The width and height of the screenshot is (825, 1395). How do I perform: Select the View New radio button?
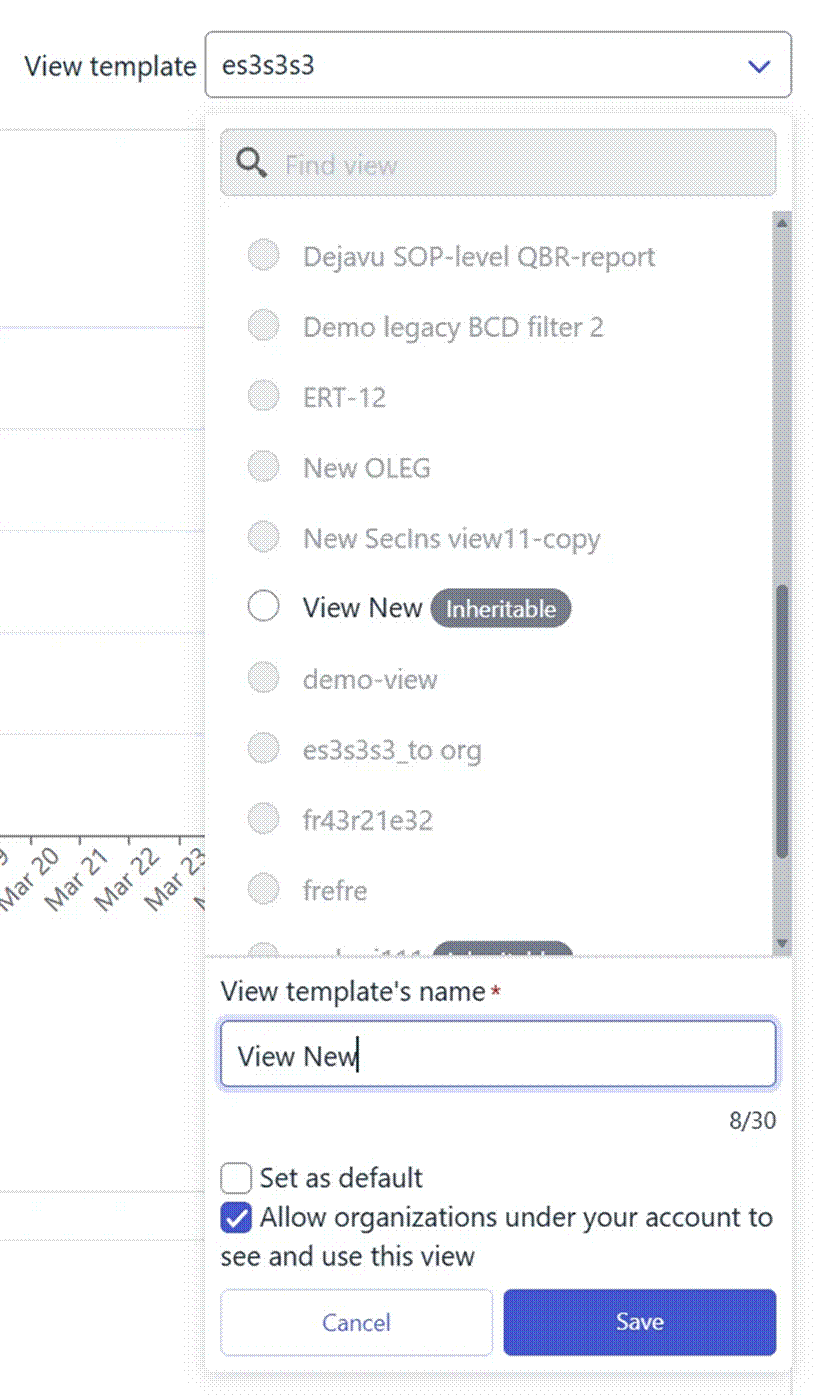click(x=263, y=607)
